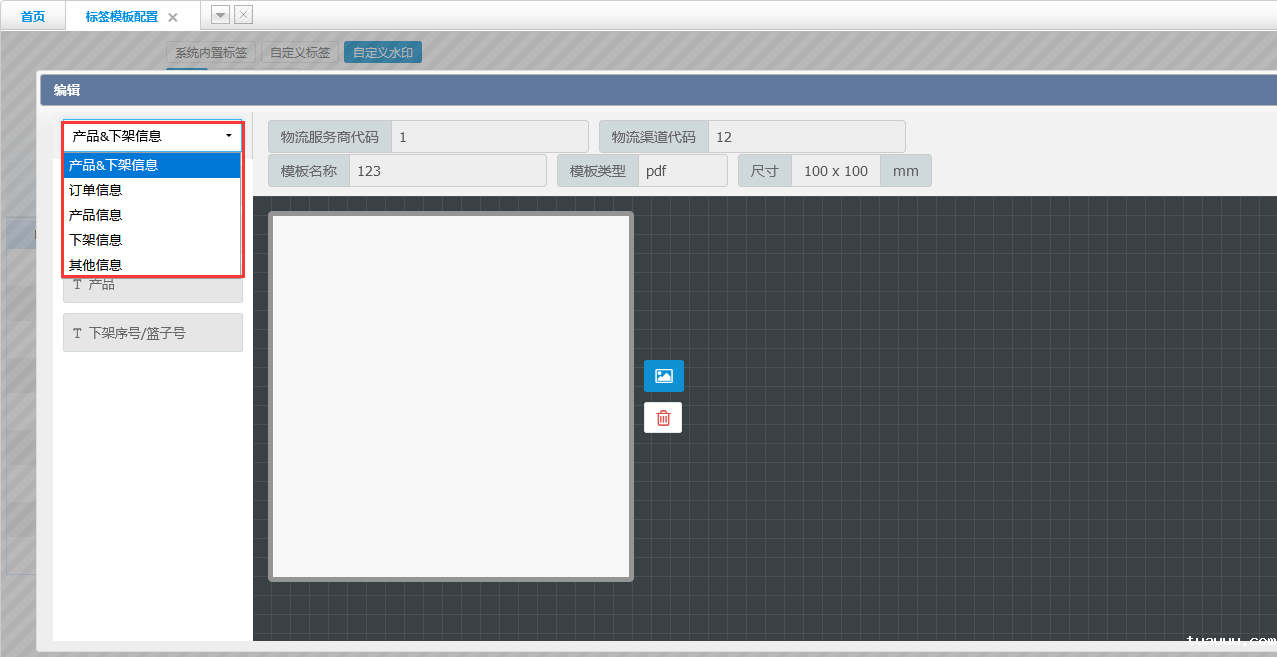Click the 物流服务商代码 input field

488,137
